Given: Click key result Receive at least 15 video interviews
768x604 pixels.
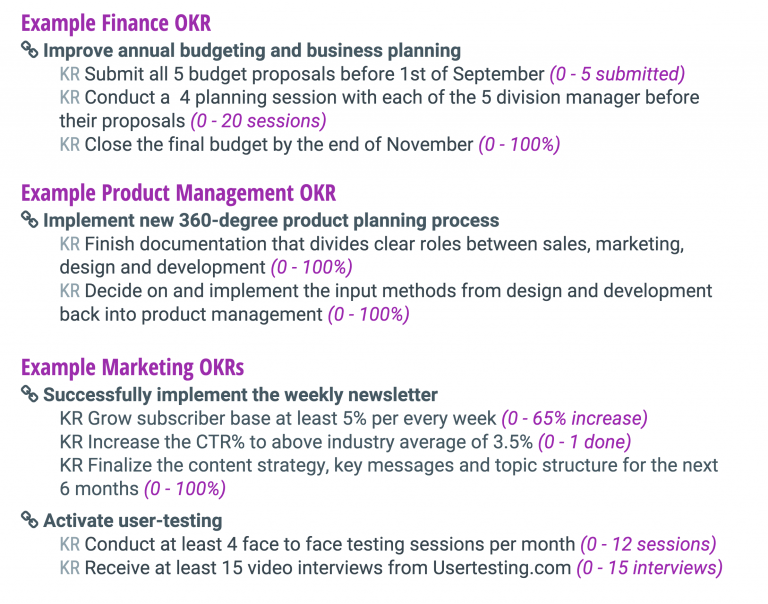Looking at the screenshot, I should tap(328, 568).
